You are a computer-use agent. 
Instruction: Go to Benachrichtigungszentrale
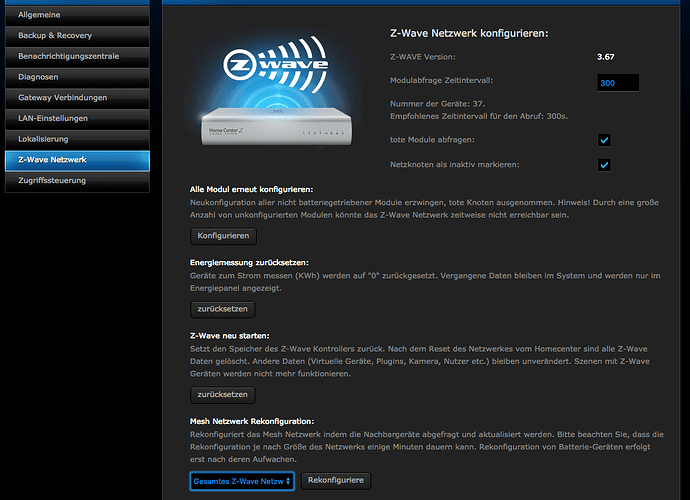pos(77,56)
